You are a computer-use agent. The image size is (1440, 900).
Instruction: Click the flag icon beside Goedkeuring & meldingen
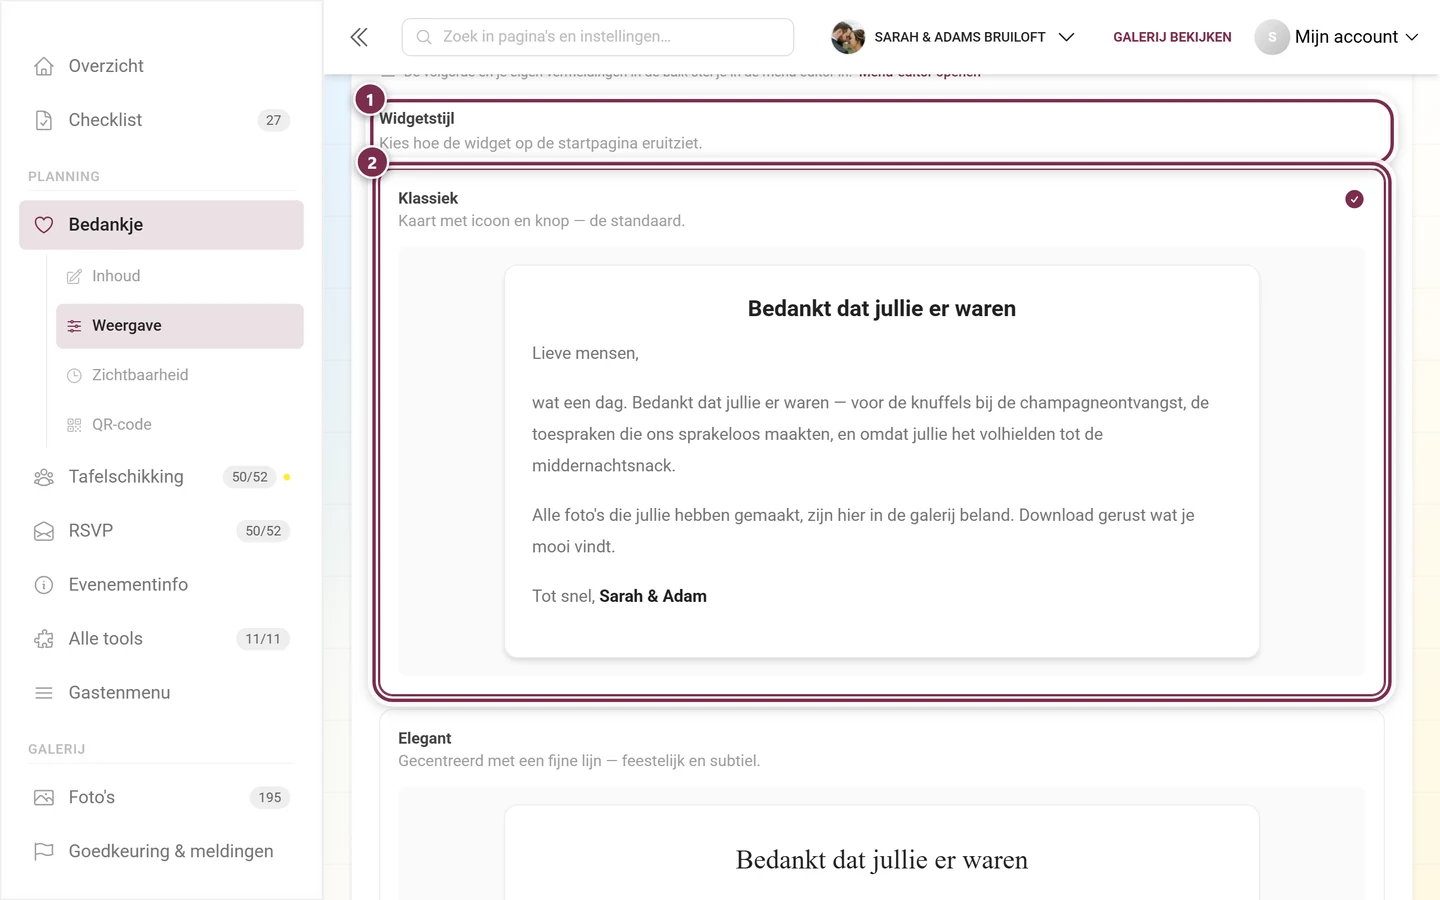pyautogui.click(x=44, y=851)
